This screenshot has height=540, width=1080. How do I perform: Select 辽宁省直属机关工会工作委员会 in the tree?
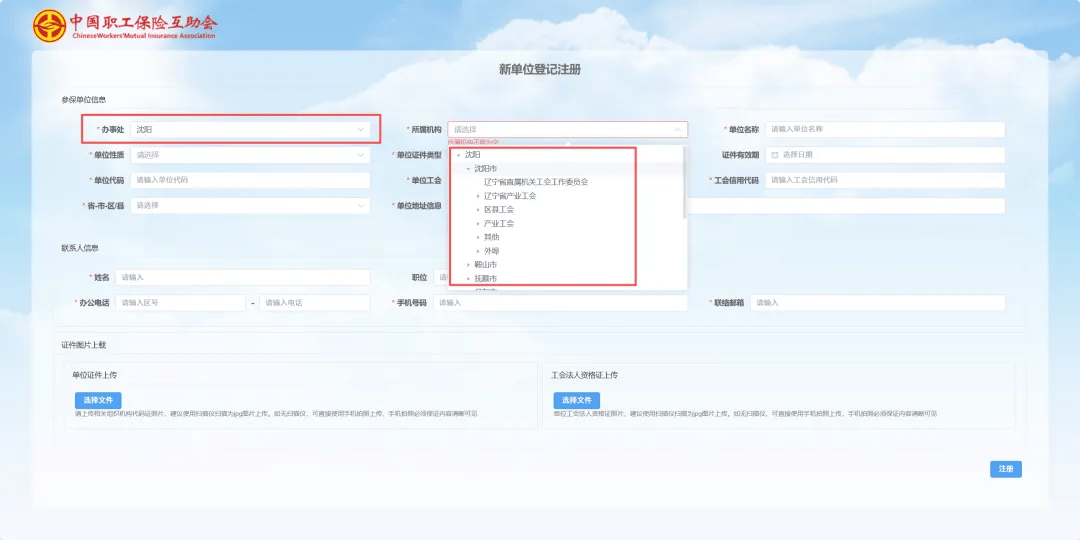point(536,182)
